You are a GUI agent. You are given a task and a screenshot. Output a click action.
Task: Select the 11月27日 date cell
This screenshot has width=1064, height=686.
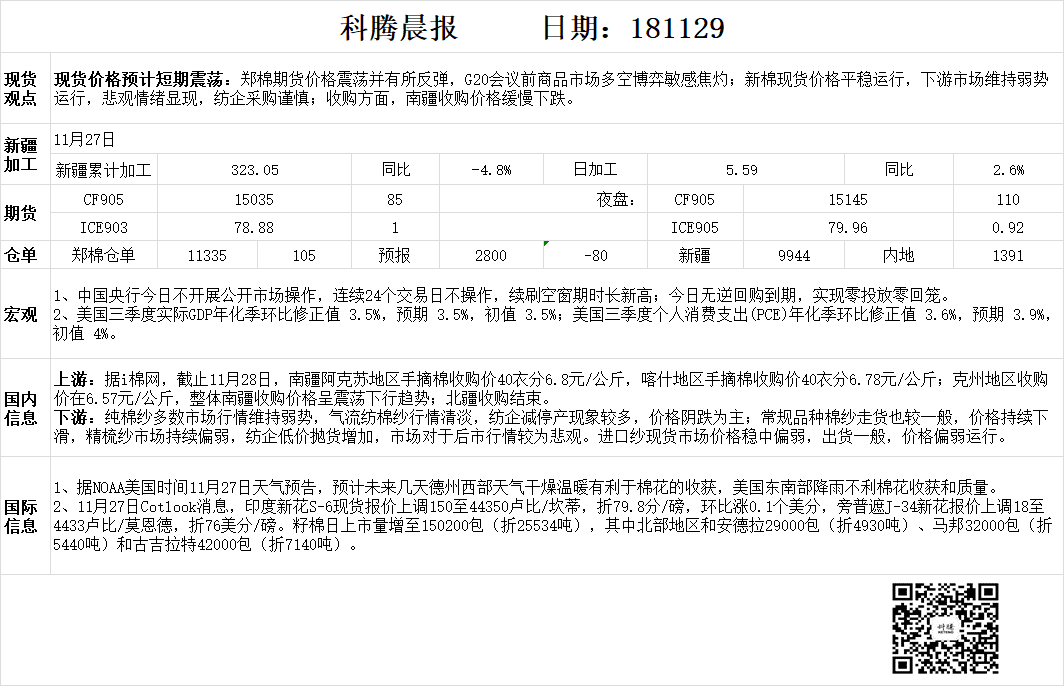[x=85, y=140]
